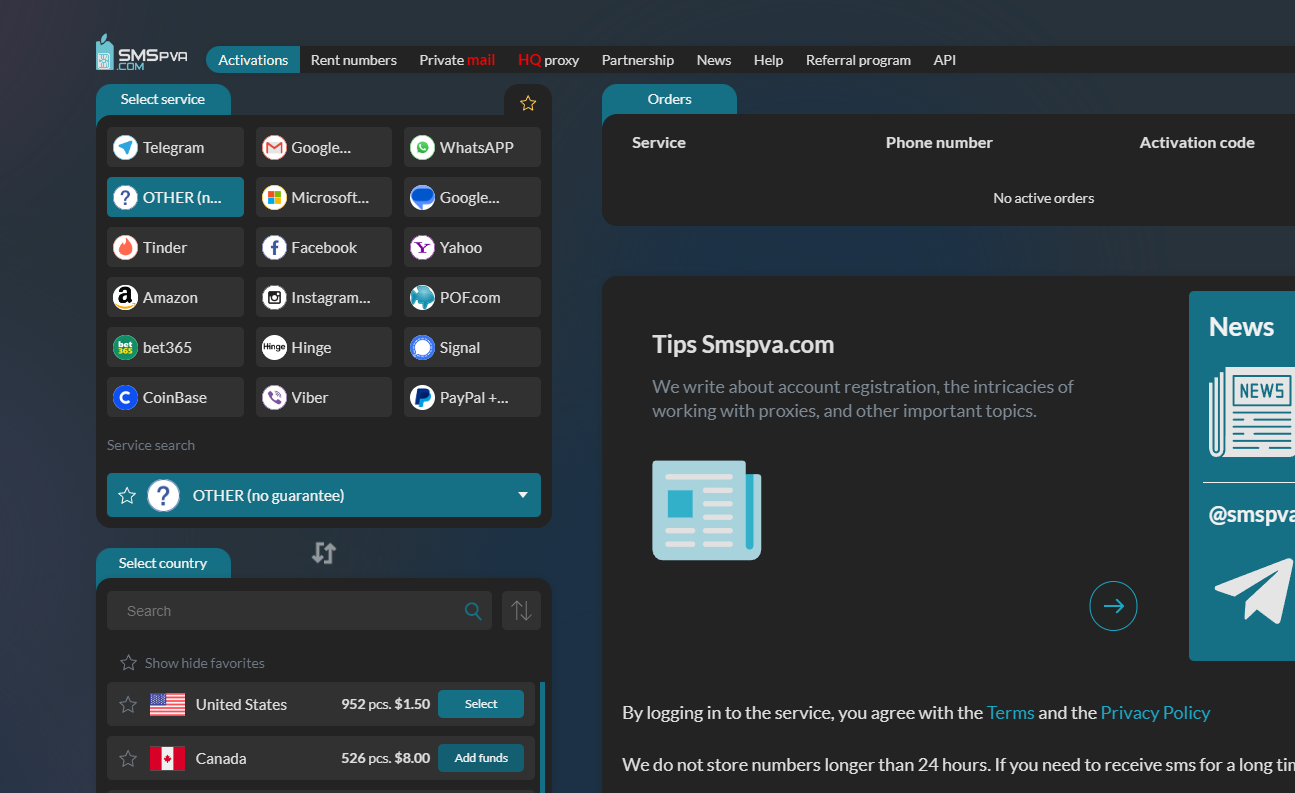The height and width of the screenshot is (793, 1295).
Task: Open HQ proxy page
Action: coord(548,60)
